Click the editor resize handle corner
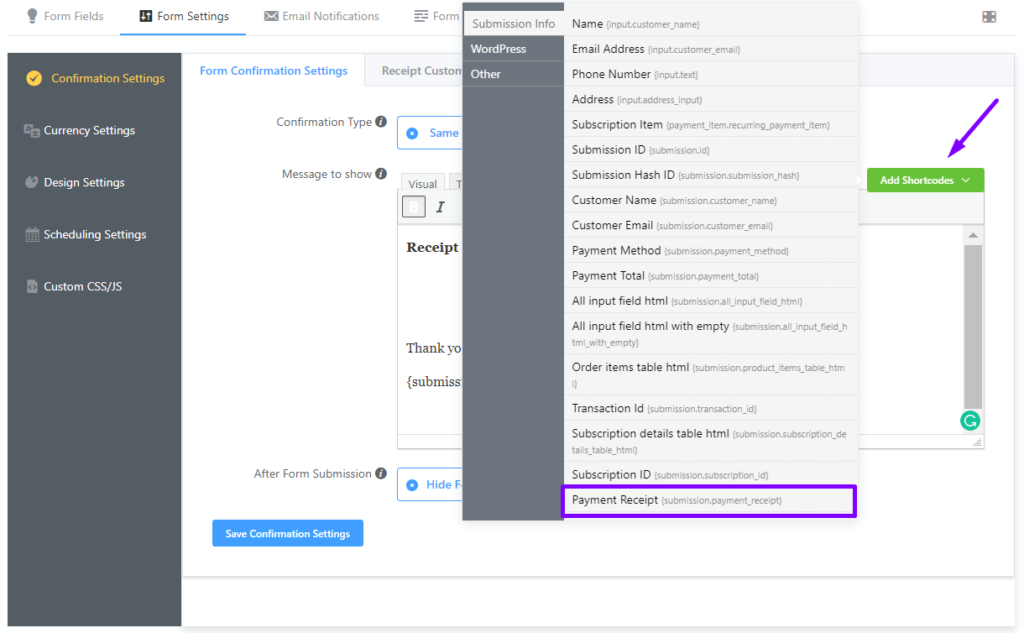Screen dimensions: 1024x633 (977, 442)
